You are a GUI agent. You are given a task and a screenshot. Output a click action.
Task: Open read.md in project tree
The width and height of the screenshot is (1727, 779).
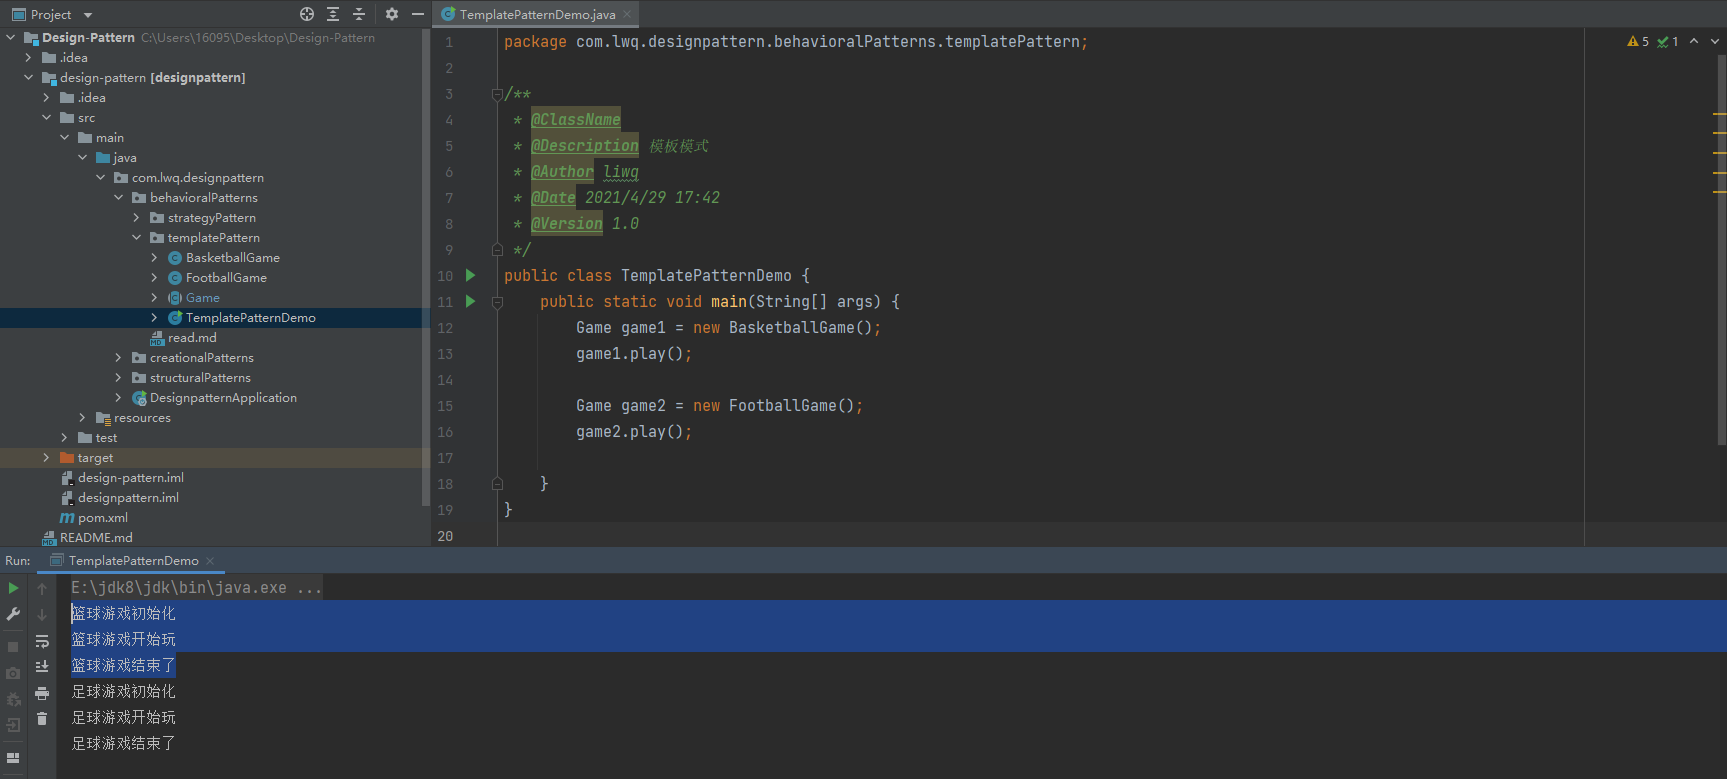pyautogui.click(x=192, y=337)
